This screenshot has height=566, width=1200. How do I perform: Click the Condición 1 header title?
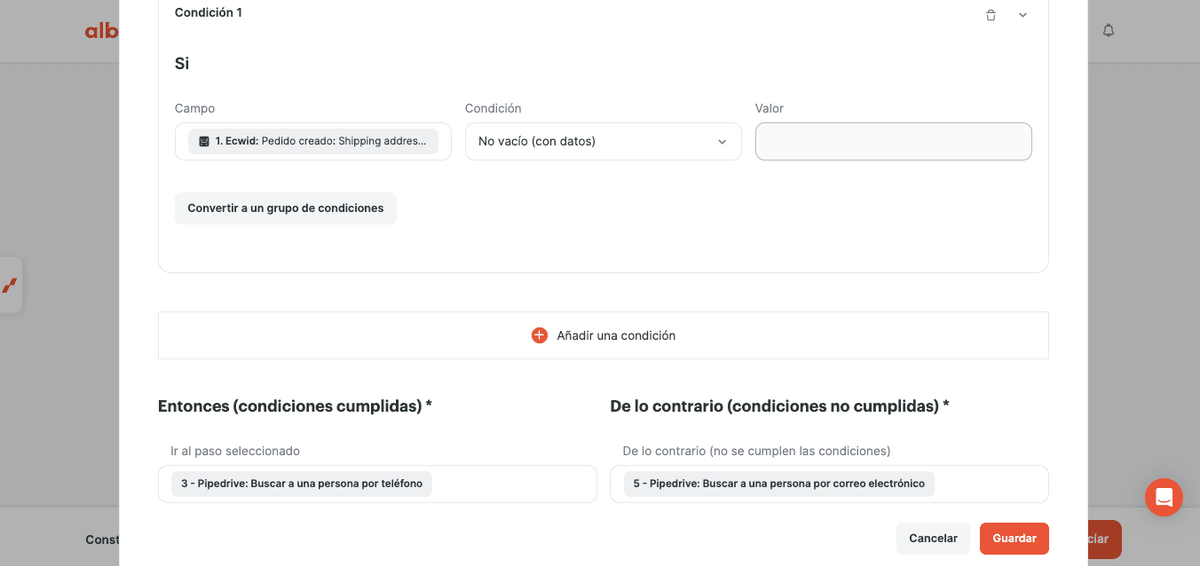pyautogui.click(x=208, y=13)
